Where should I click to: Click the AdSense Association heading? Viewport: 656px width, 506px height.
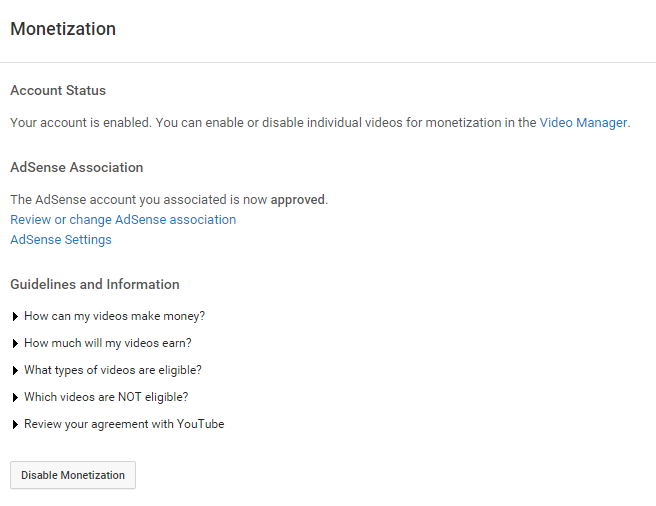77,167
